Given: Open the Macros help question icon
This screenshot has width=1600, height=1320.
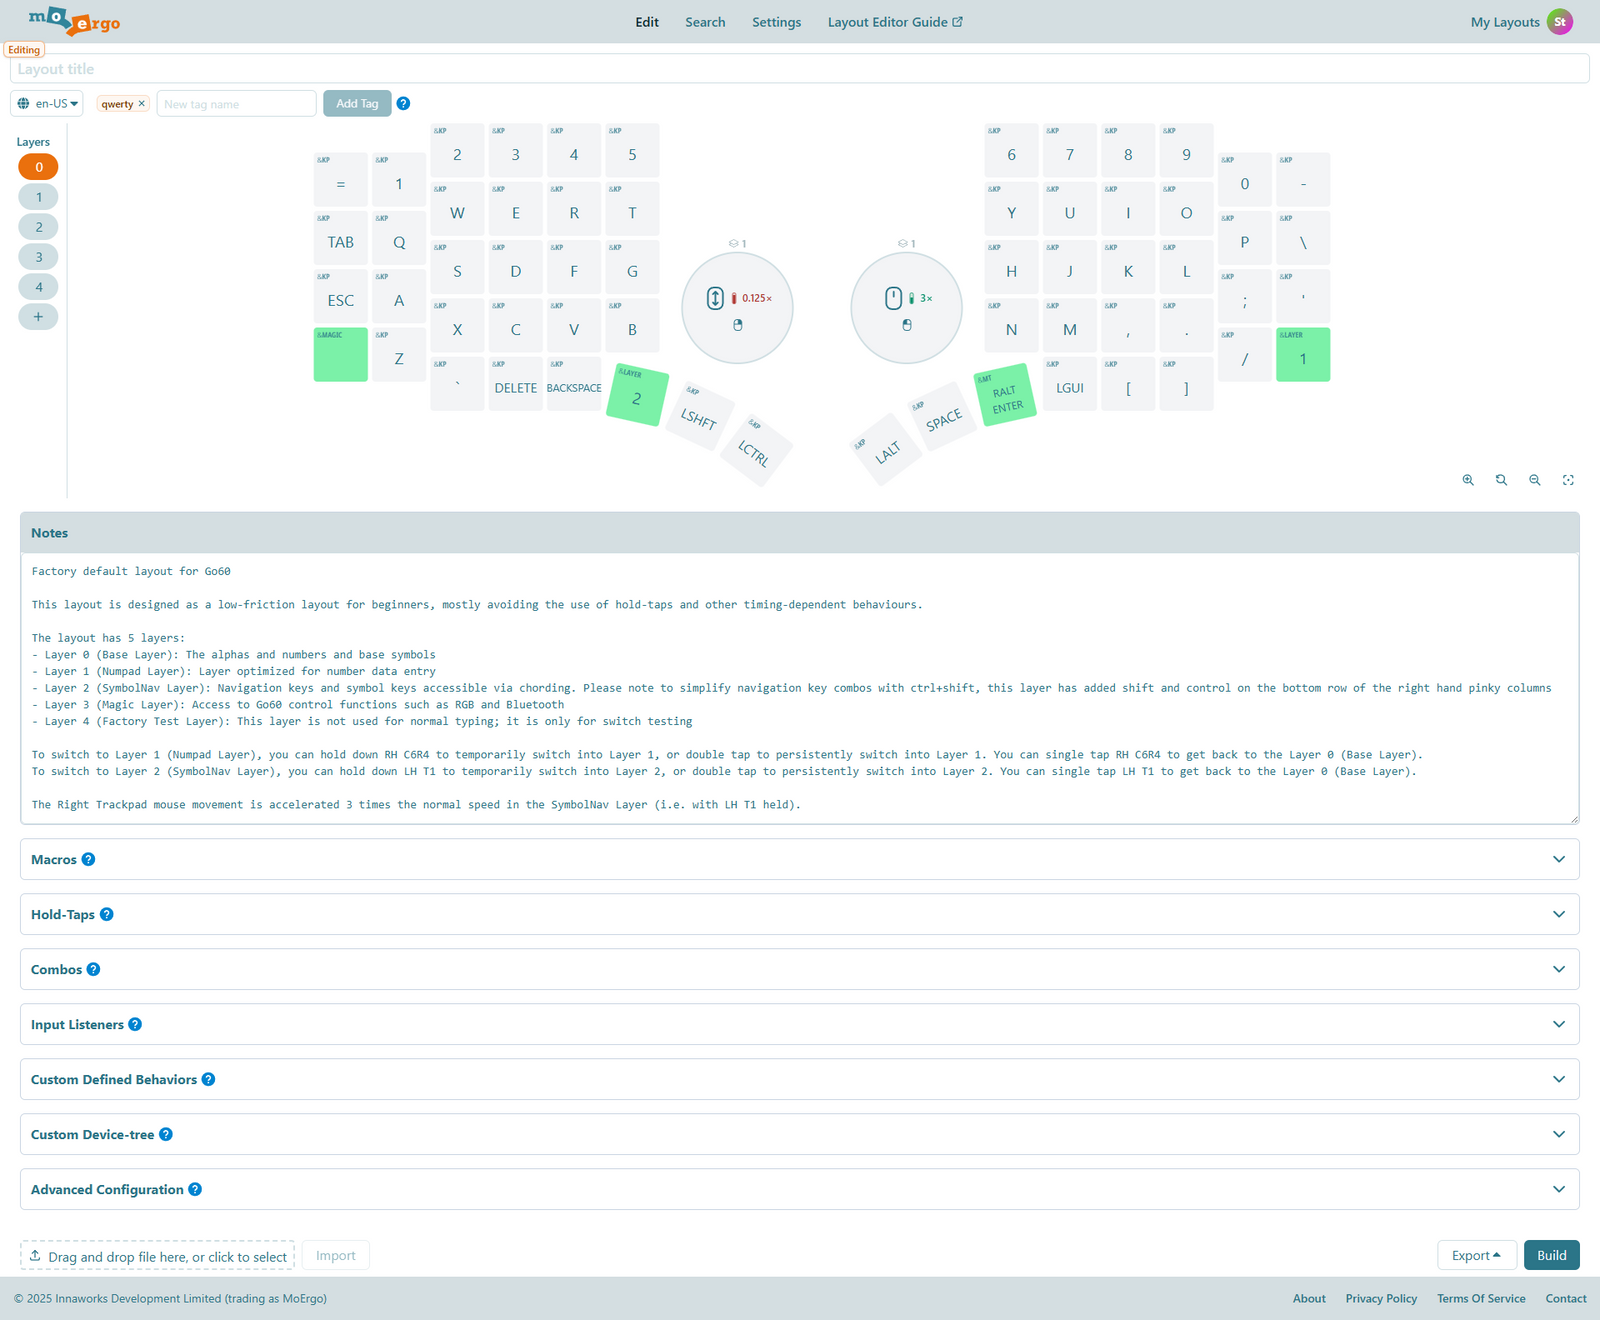Looking at the screenshot, I should [88, 860].
